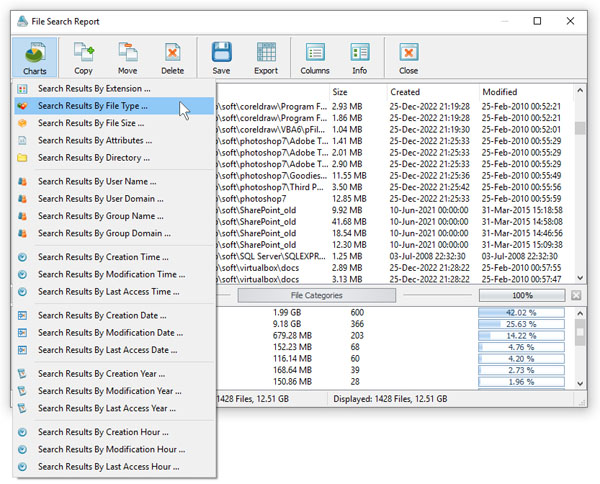Screen dimensions: 600x484
Task: Select Search Results By Extension menu entry
Action: click(x=114, y=89)
